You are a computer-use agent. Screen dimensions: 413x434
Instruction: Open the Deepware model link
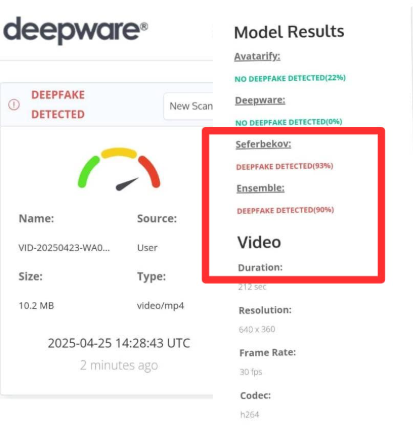(x=260, y=100)
